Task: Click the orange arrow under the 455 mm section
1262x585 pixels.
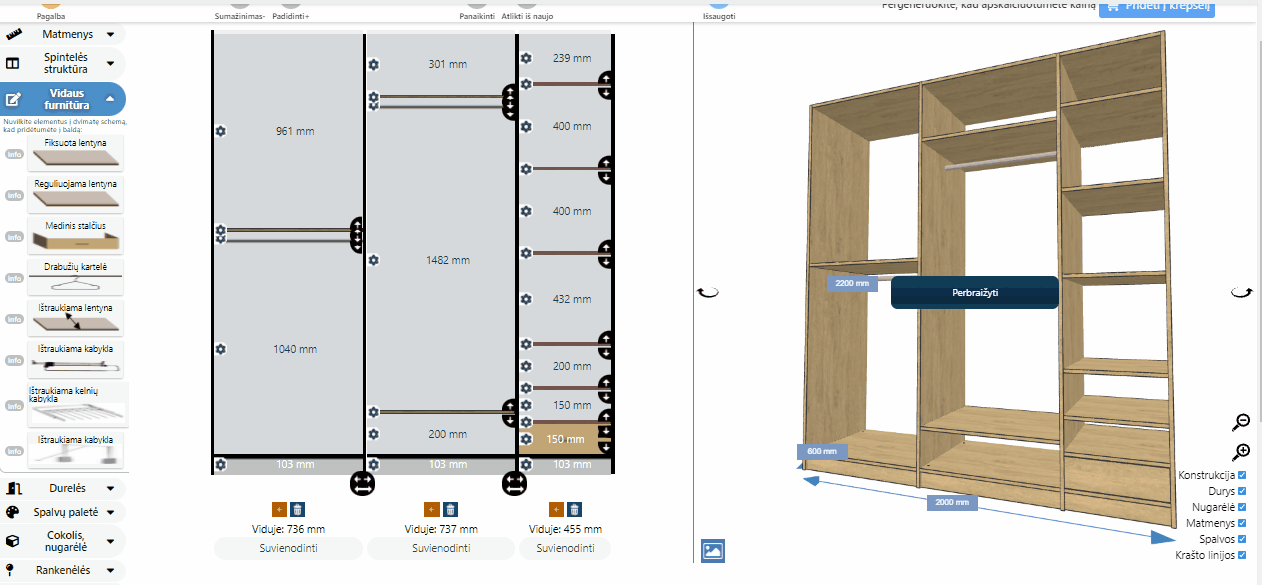Action: [557, 510]
